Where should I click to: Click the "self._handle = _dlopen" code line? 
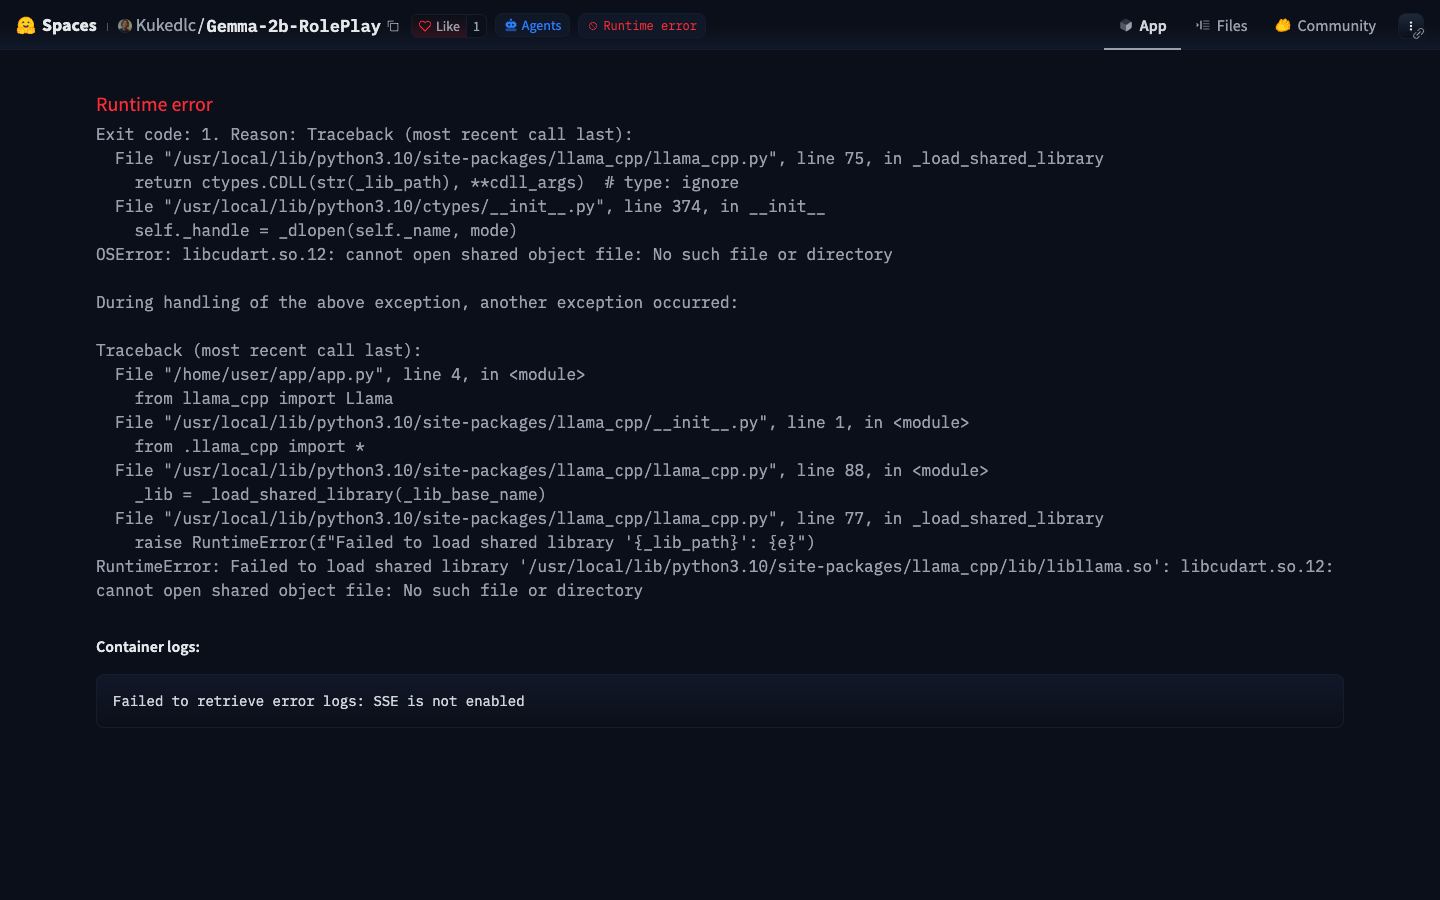[x=326, y=231]
